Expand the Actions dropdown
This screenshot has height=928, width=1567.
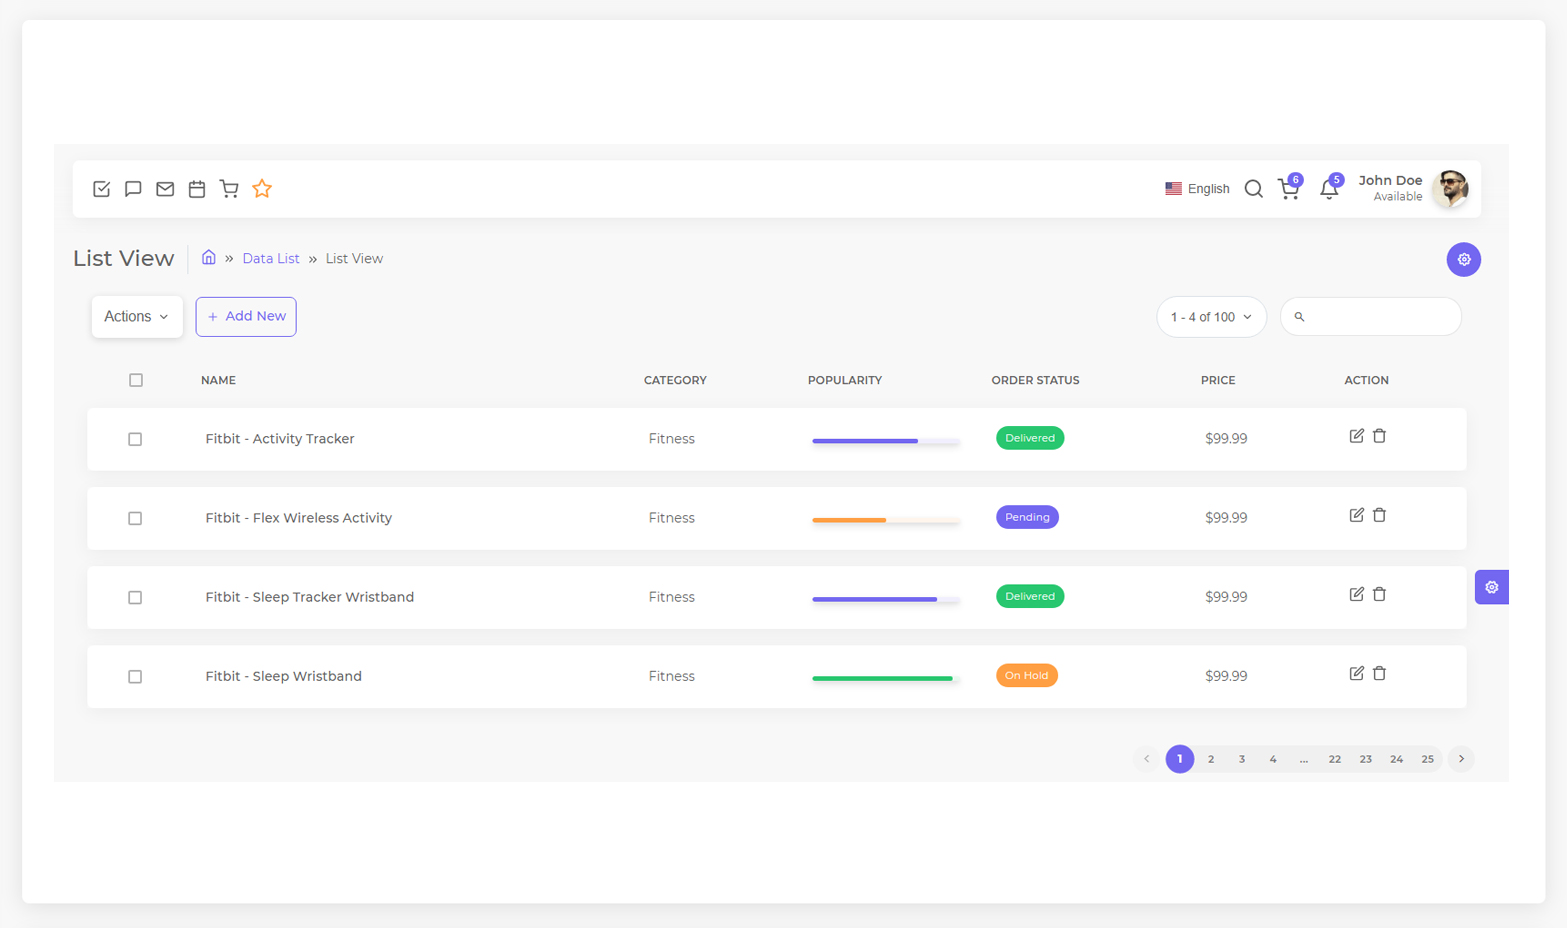click(137, 316)
